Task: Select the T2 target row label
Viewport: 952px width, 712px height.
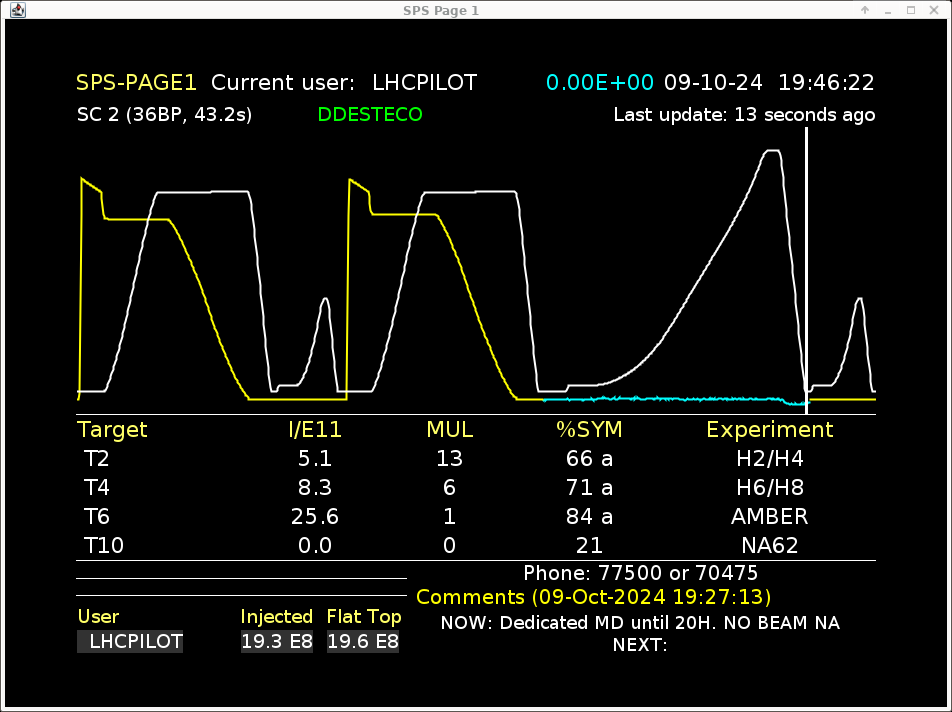Action: click(97, 459)
